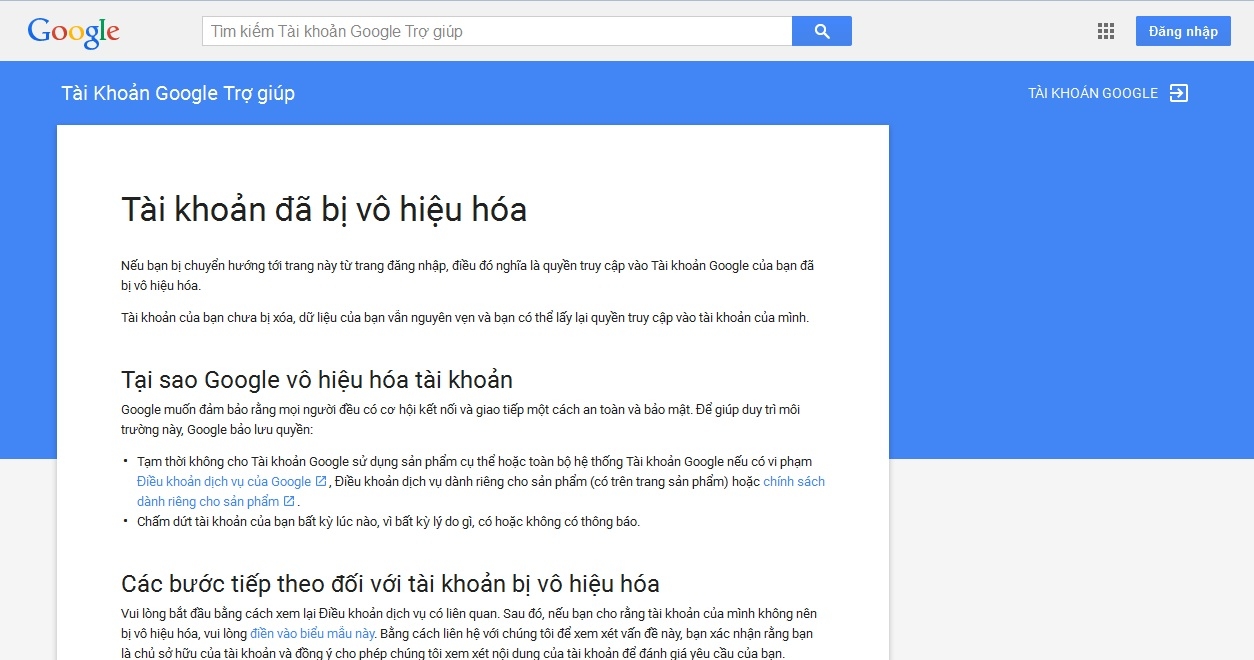Screen dimensions: 1254x660
Task: Click the Tài Khoản Google Trợ giúp header title
Action: [177, 93]
